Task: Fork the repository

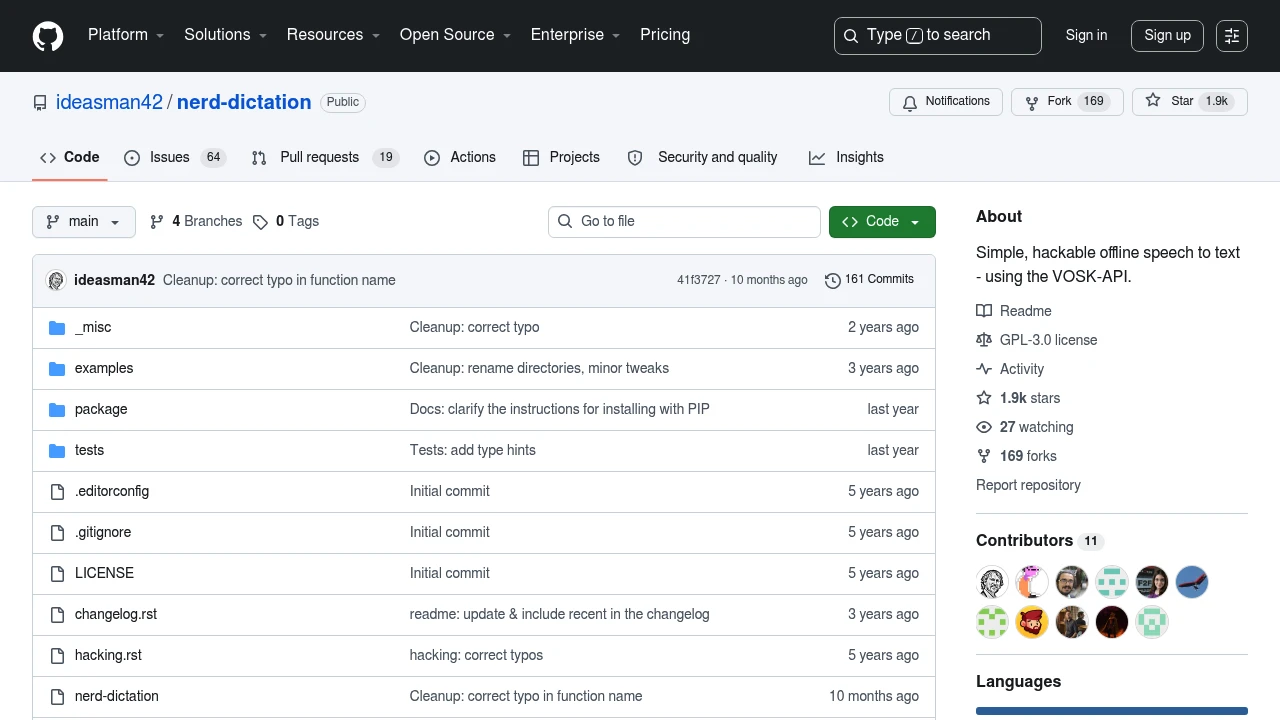Action: [1067, 102]
